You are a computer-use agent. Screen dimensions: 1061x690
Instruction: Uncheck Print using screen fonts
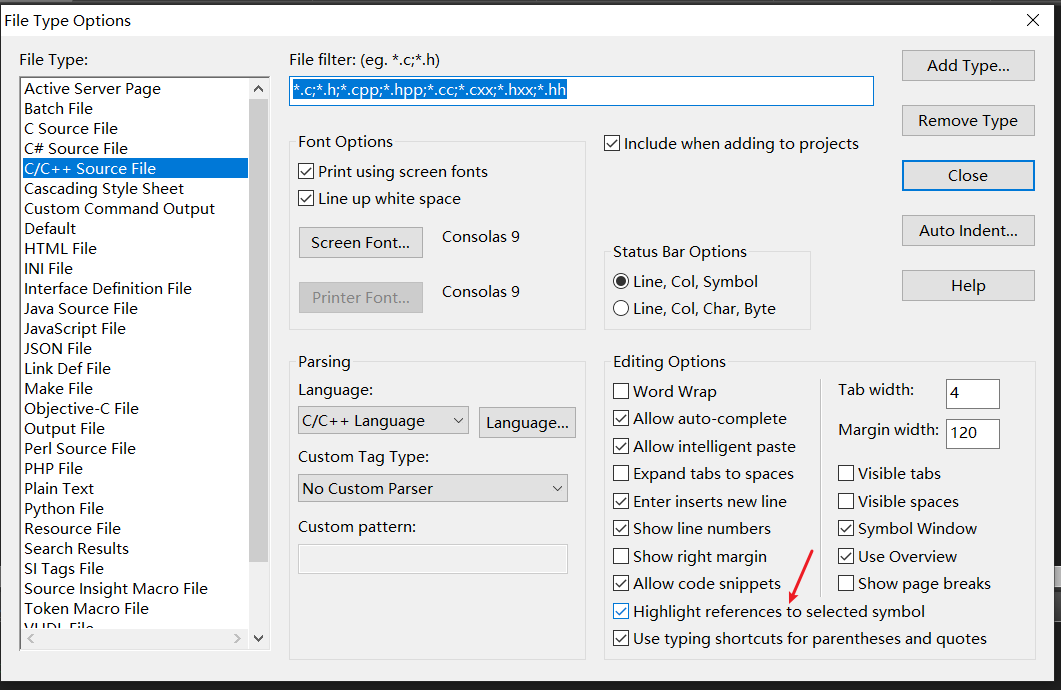pos(307,172)
